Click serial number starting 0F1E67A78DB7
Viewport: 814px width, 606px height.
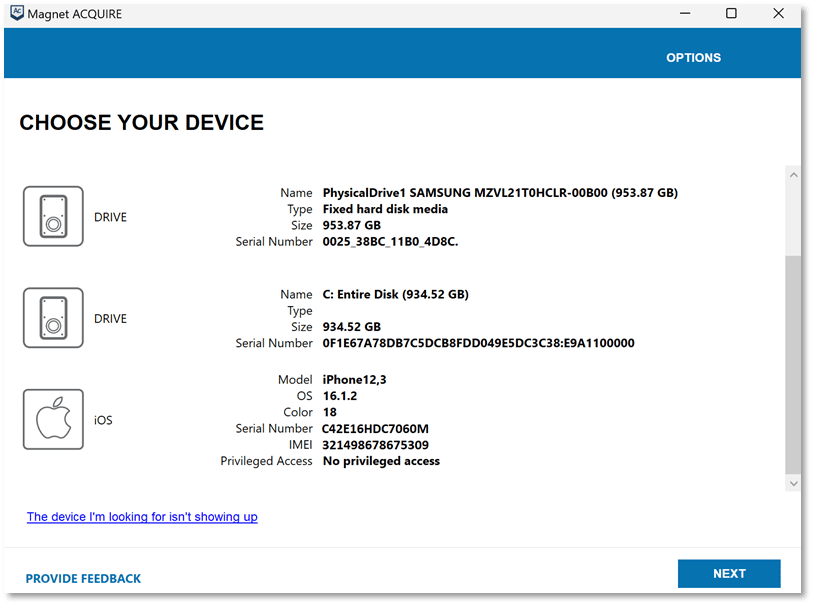[x=478, y=343]
